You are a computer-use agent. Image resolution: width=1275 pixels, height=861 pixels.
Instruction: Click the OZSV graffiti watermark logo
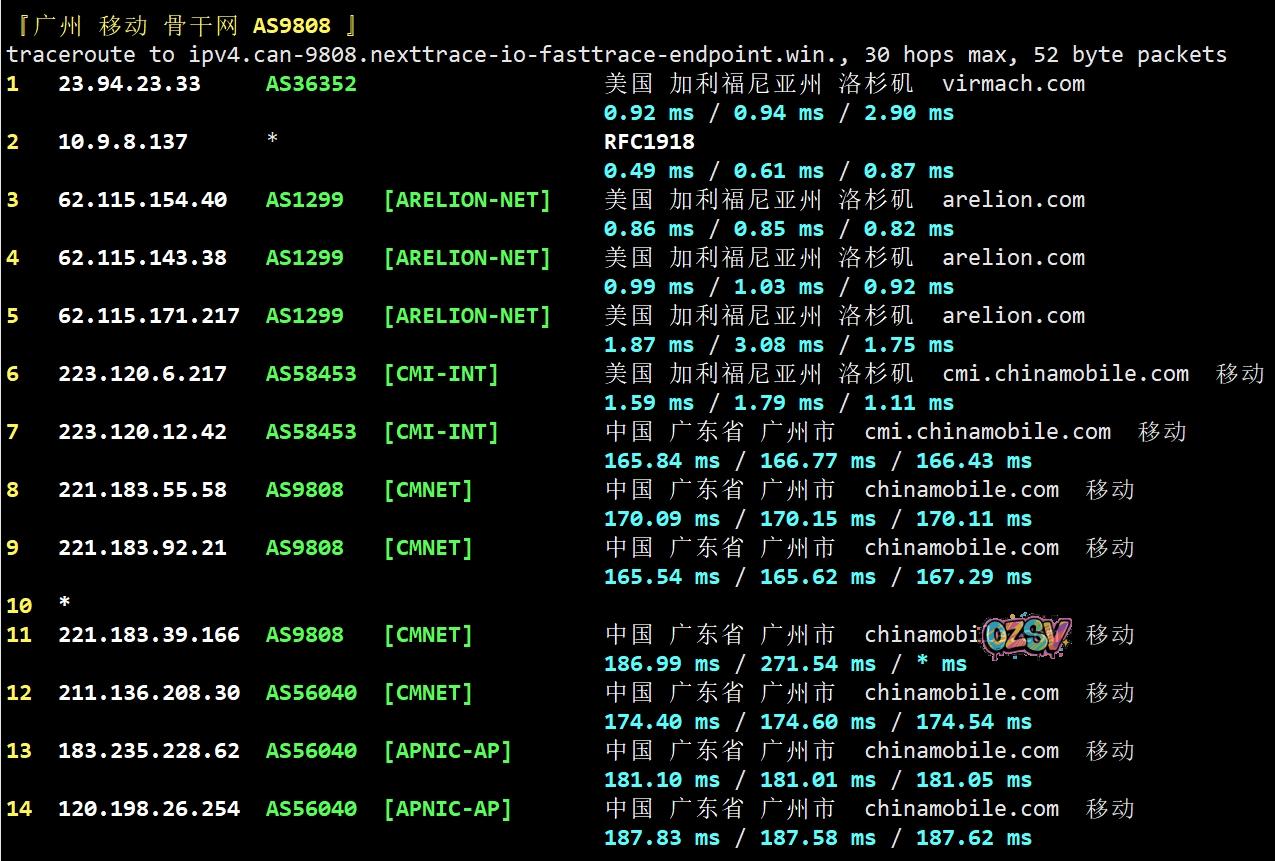[x=1027, y=636]
